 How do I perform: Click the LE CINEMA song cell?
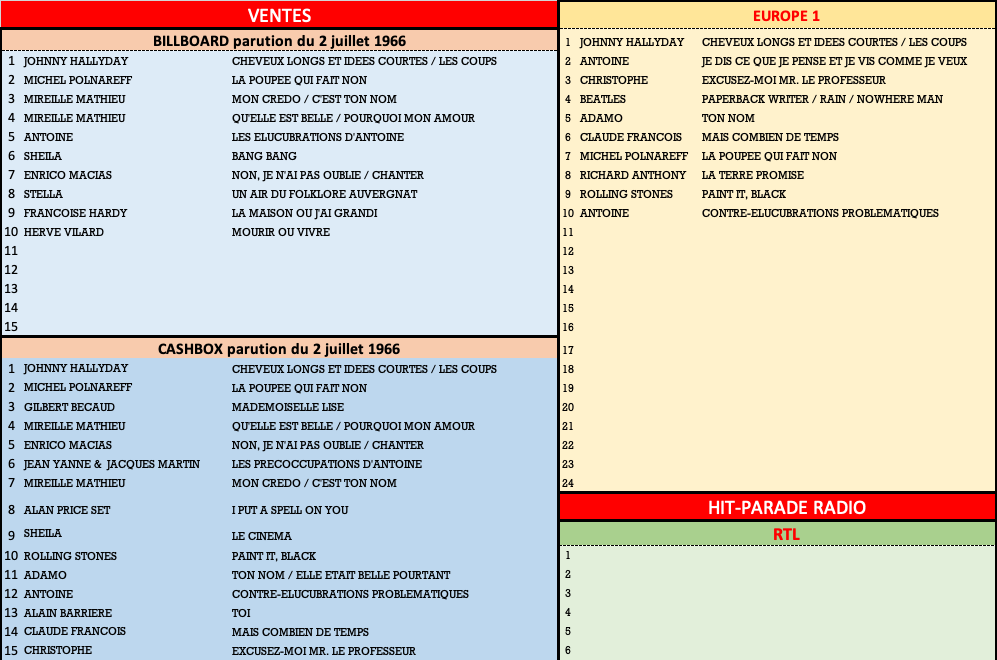click(x=261, y=537)
